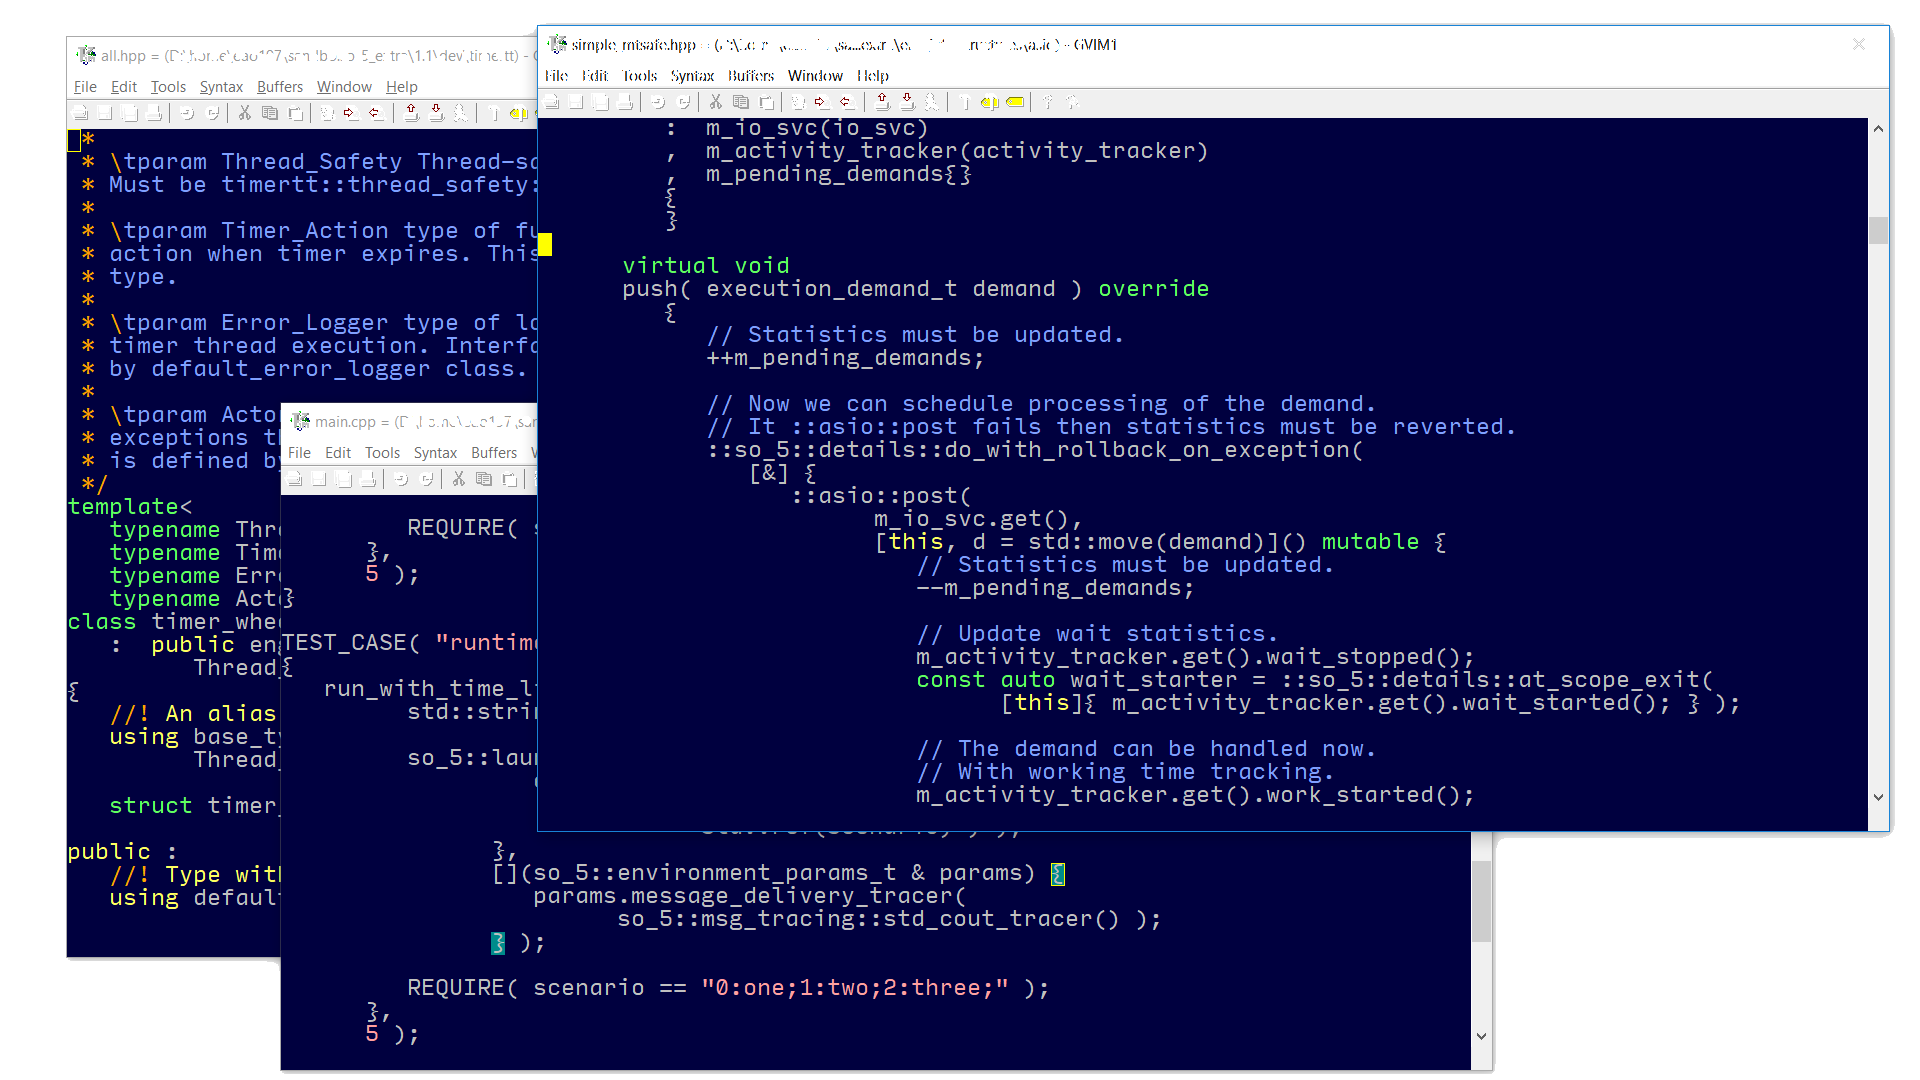Click Save icon in all.hpp window toolbar
The width and height of the screenshot is (1920, 1080).
pos(105,113)
